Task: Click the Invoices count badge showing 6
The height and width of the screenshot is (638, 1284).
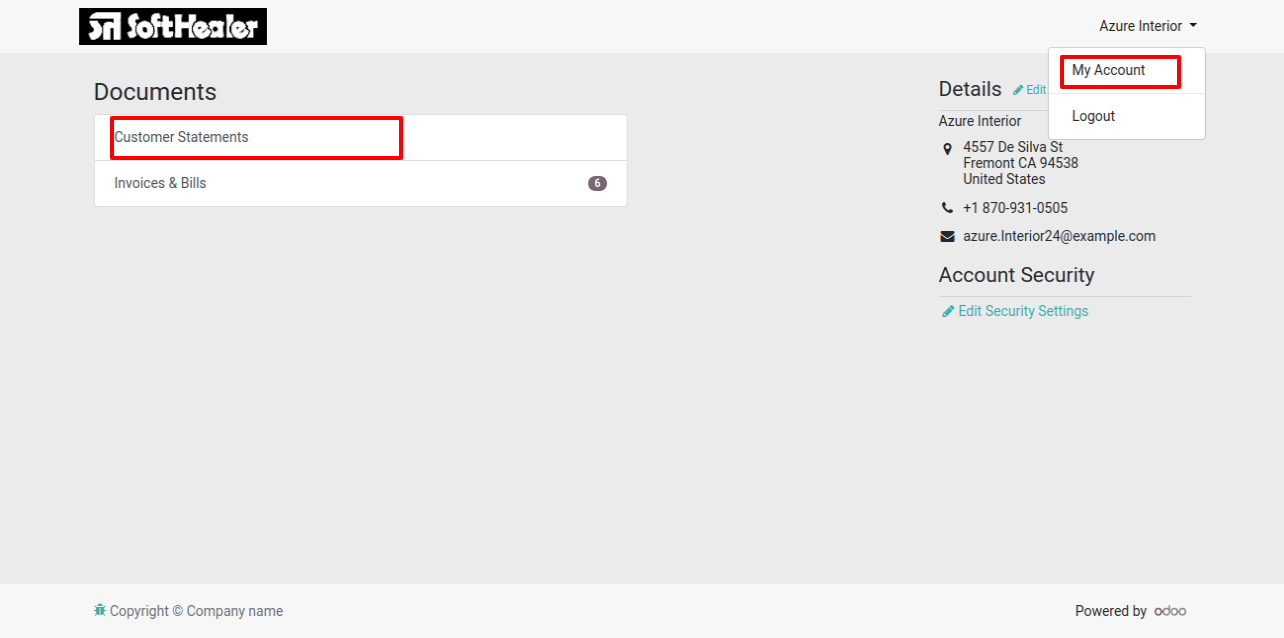Action: point(597,184)
